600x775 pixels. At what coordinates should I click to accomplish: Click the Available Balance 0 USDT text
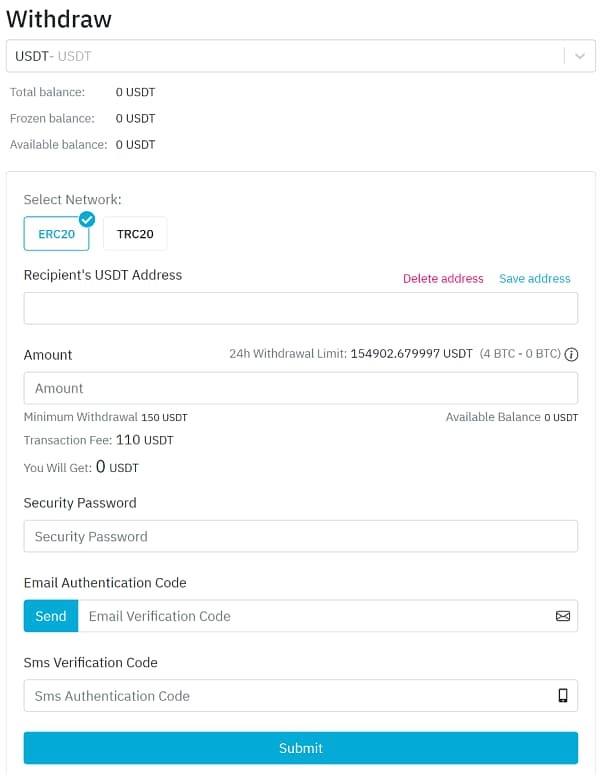tap(512, 417)
